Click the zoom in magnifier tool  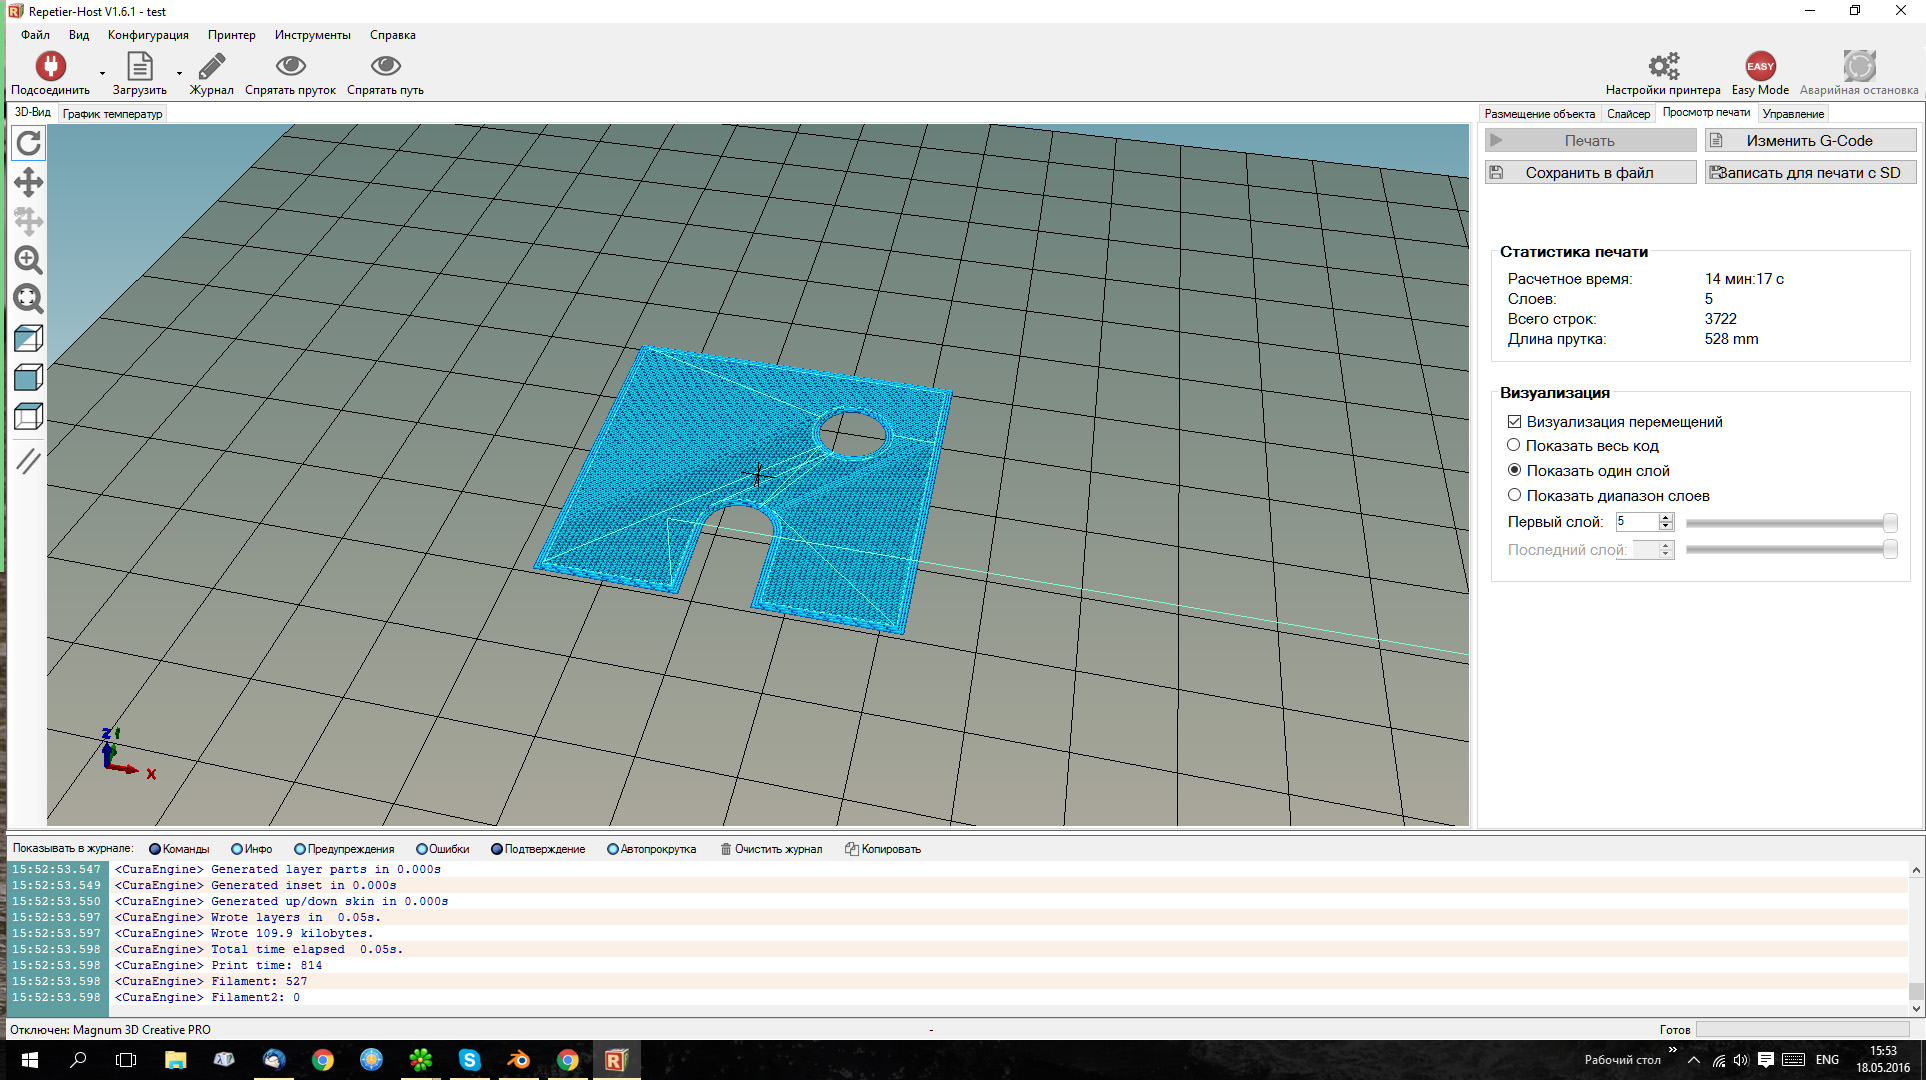(x=28, y=260)
